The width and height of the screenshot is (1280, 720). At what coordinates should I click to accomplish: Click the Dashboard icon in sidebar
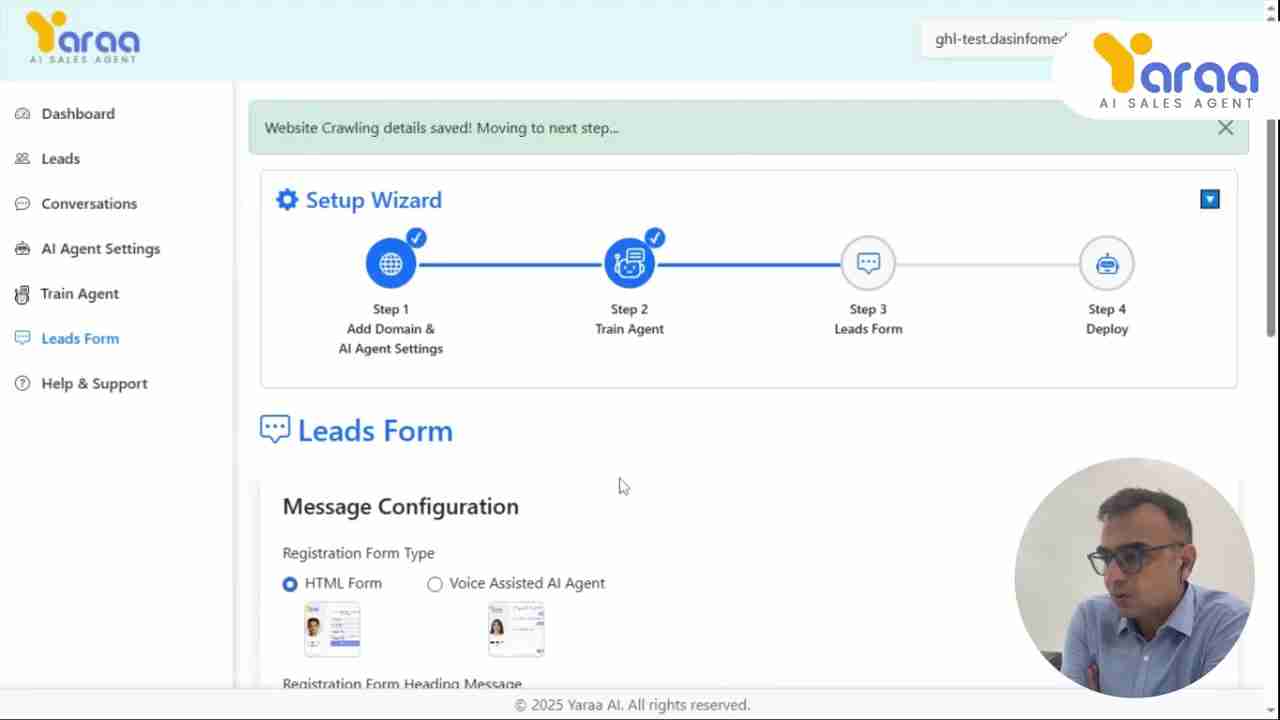click(x=22, y=114)
